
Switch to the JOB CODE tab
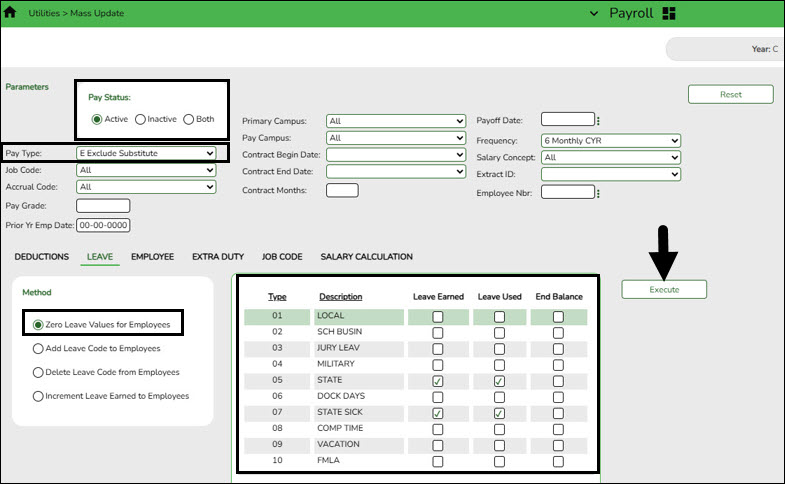(282, 257)
